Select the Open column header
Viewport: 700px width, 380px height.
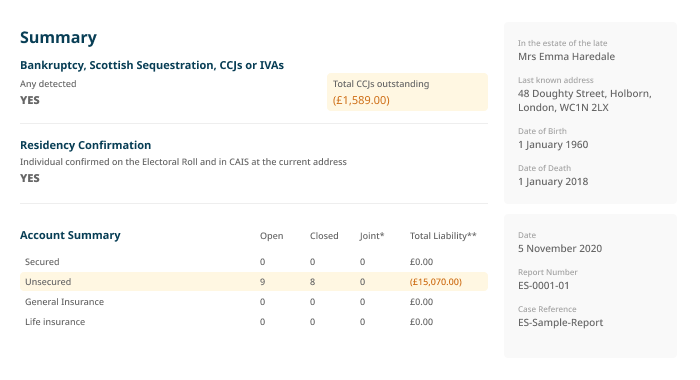[x=271, y=236]
